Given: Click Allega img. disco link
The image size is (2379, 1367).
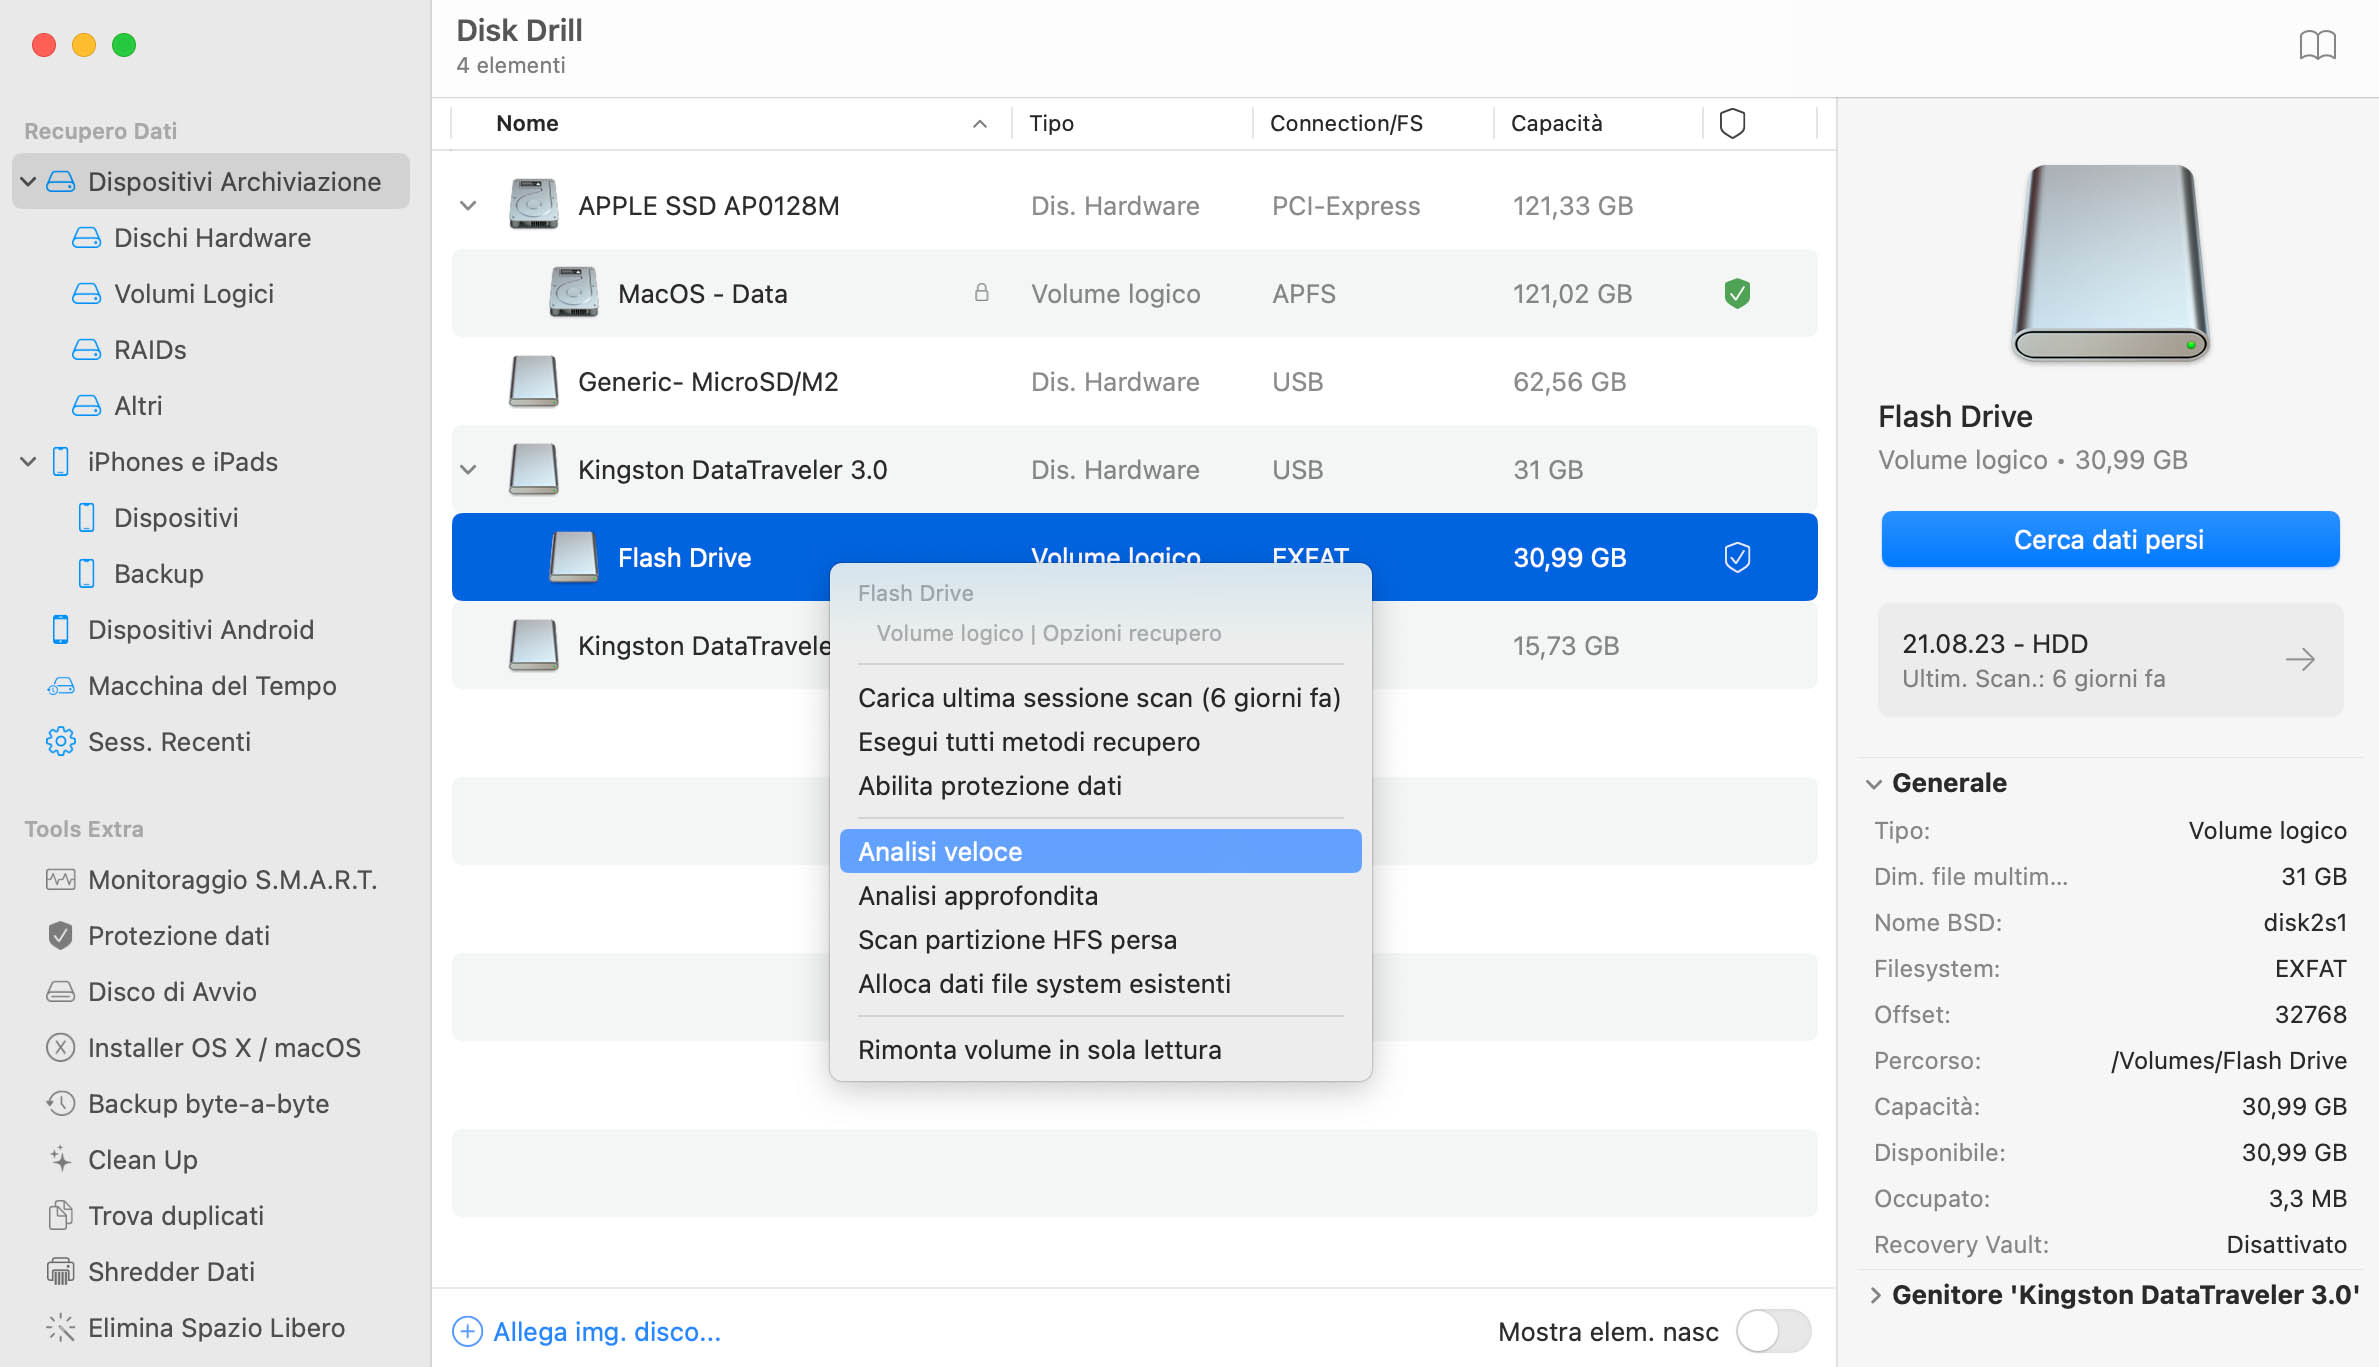Looking at the screenshot, I should pyautogui.click(x=608, y=1331).
